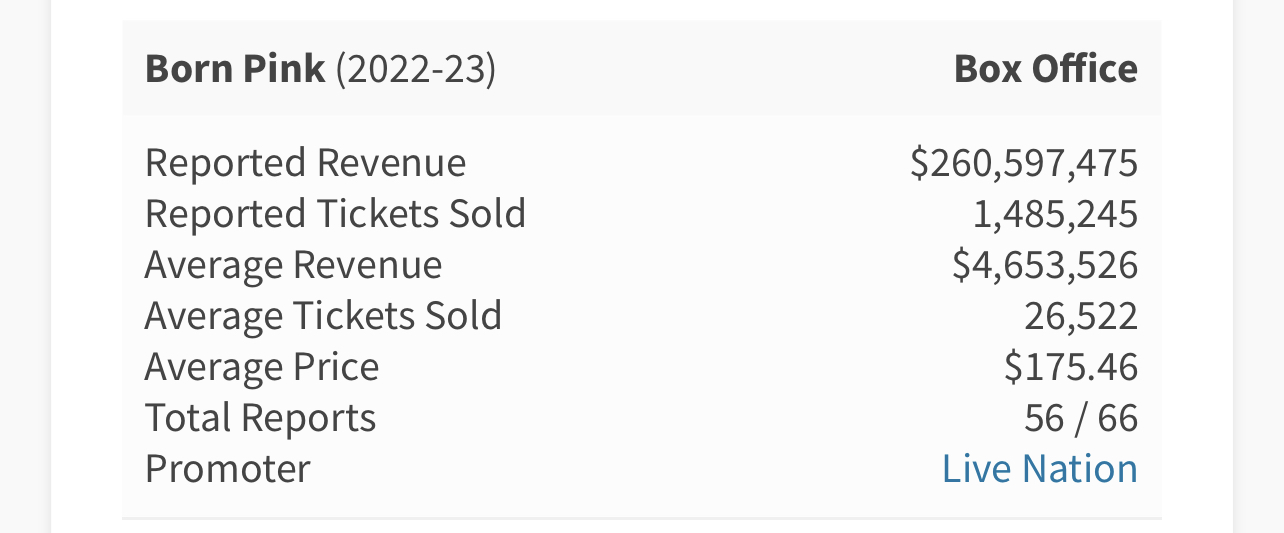Viewport: 1284px width, 533px height.
Task: Select the Average Tickets Sold label
Action: (323, 316)
